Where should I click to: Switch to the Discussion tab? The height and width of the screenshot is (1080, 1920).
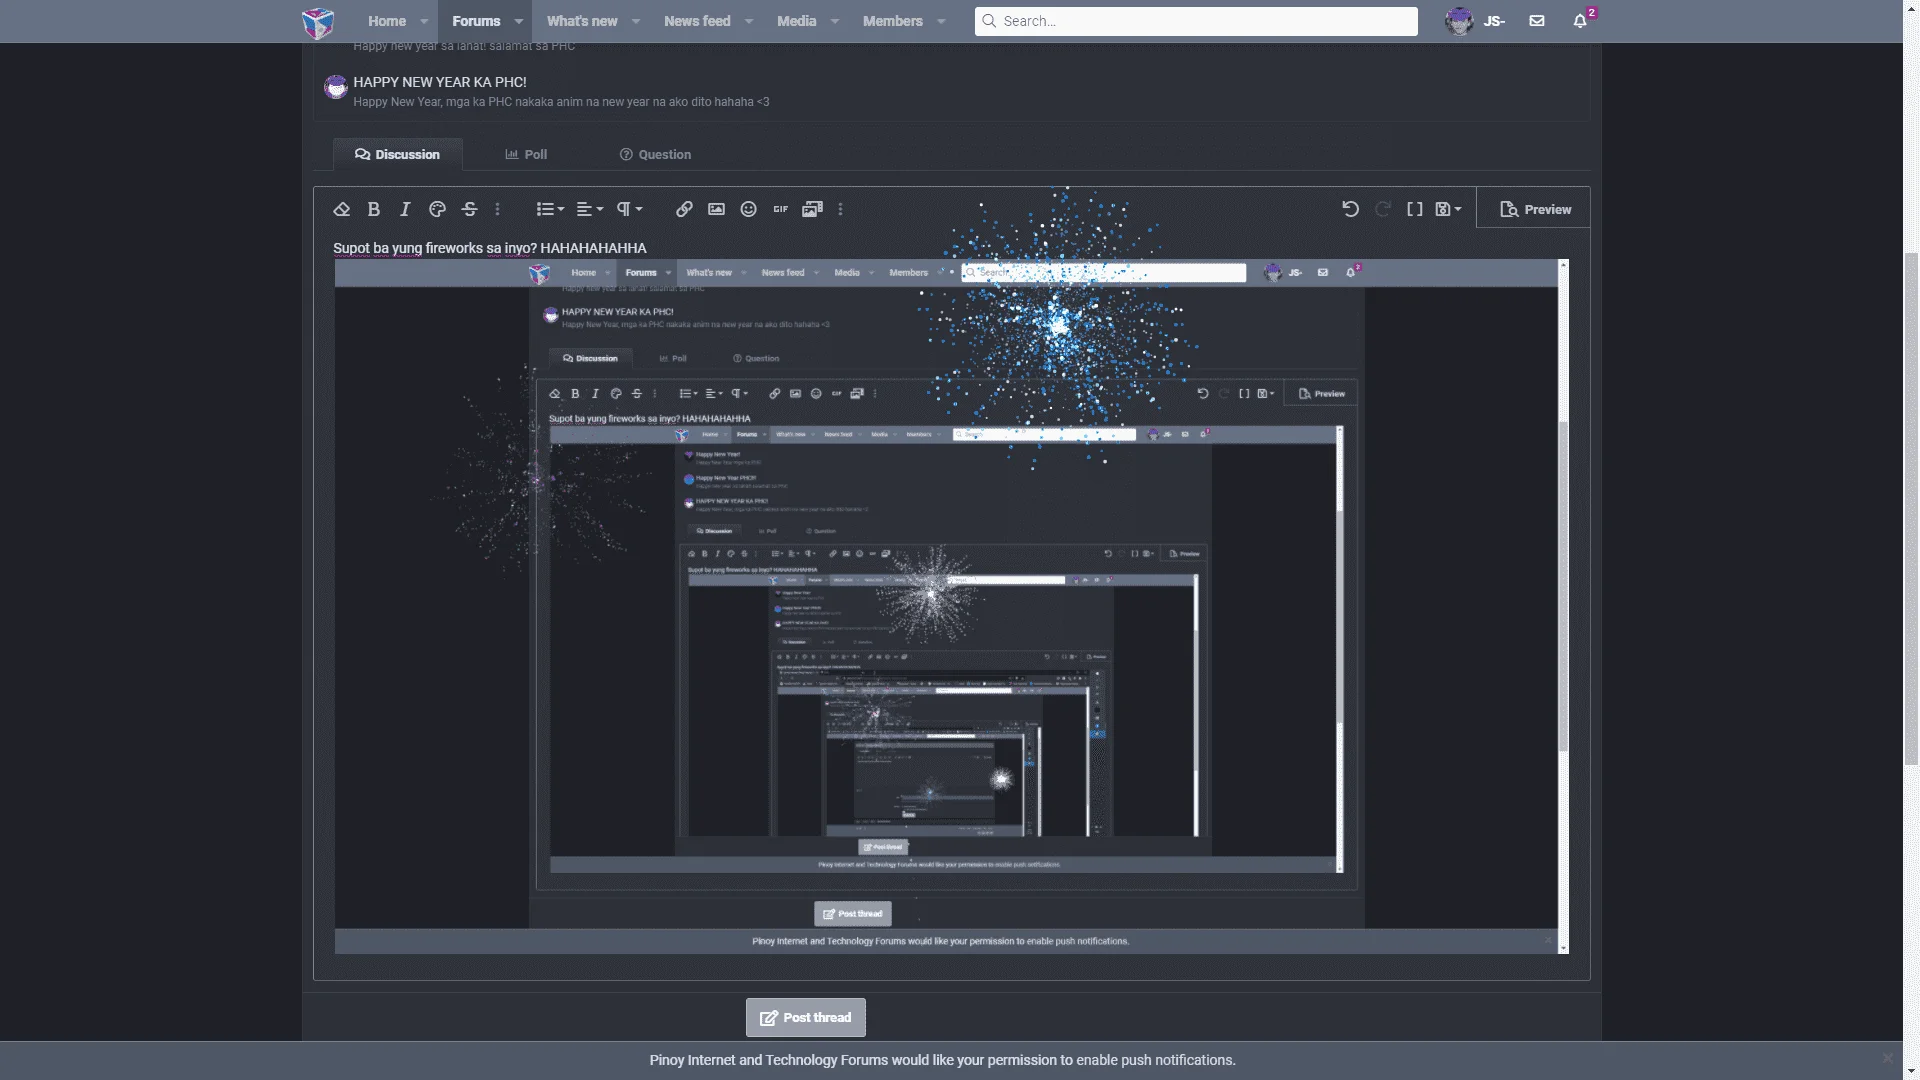pyautogui.click(x=397, y=154)
